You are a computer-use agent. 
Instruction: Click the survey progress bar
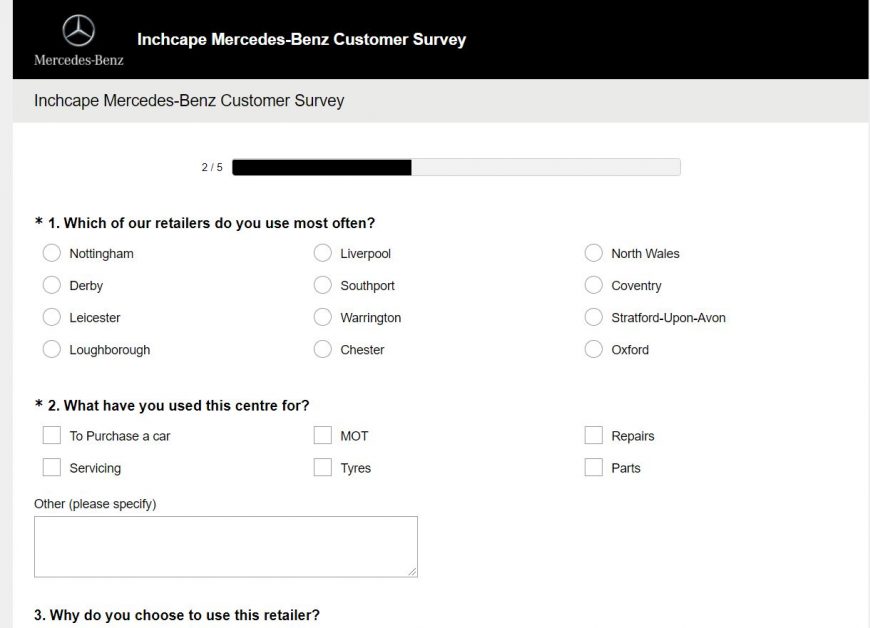[x=456, y=167]
